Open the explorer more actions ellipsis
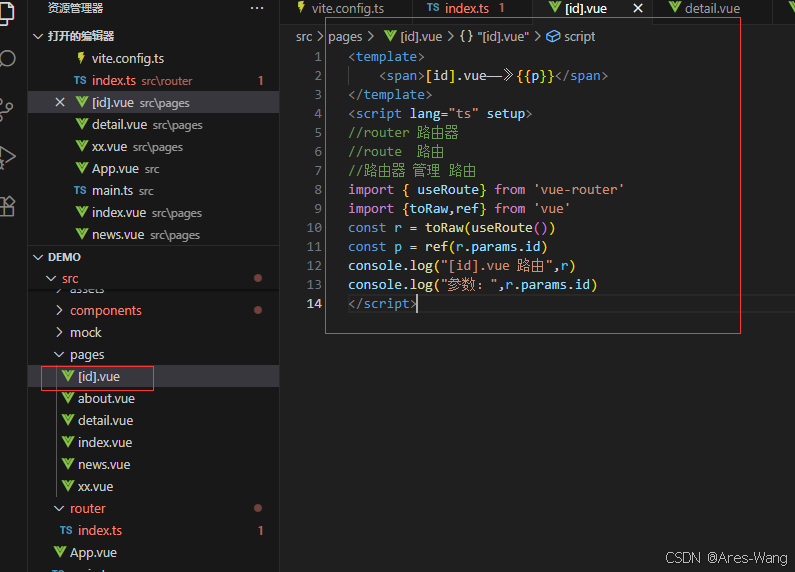The width and height of the screenshot is (795, 572). [x=257, y=8]
